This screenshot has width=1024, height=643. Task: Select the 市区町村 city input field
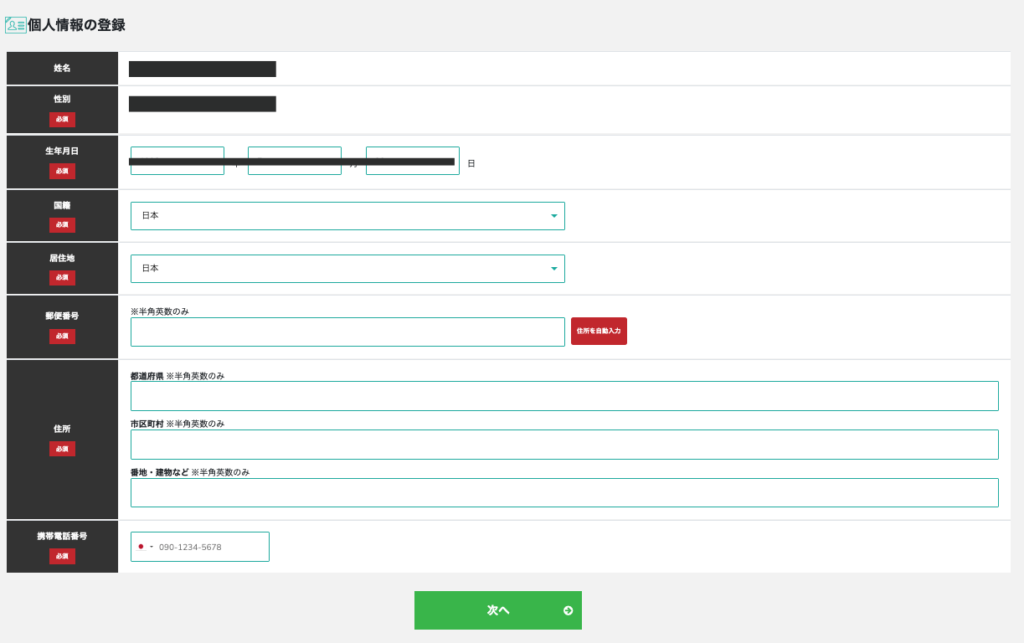(564, 445)
